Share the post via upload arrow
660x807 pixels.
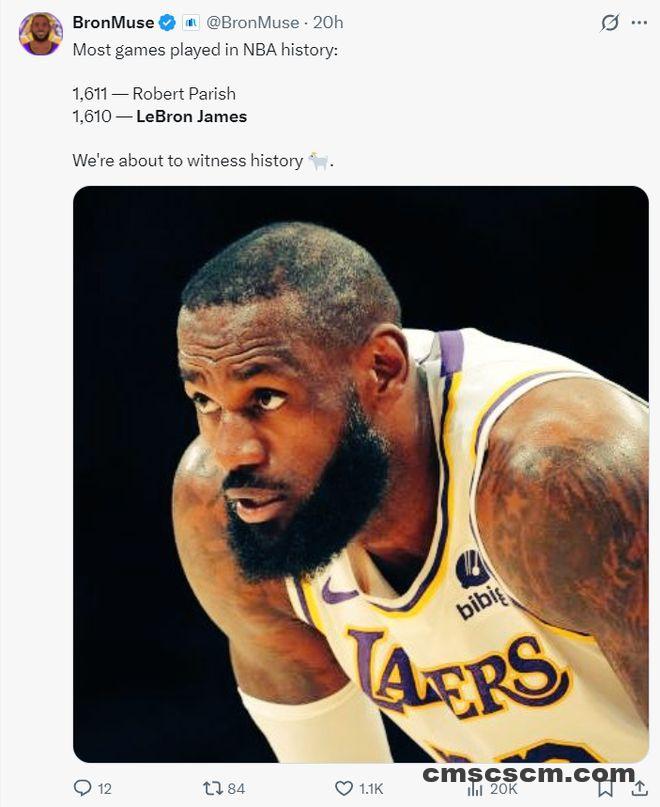639,788
